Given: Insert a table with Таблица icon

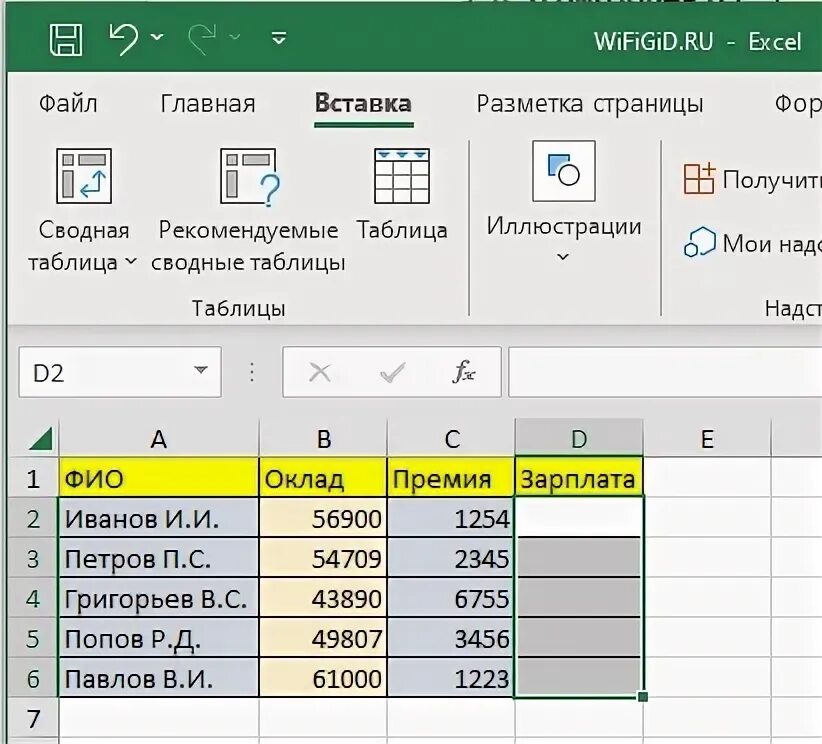Looking at the screenshot, I should coord(402,176).
